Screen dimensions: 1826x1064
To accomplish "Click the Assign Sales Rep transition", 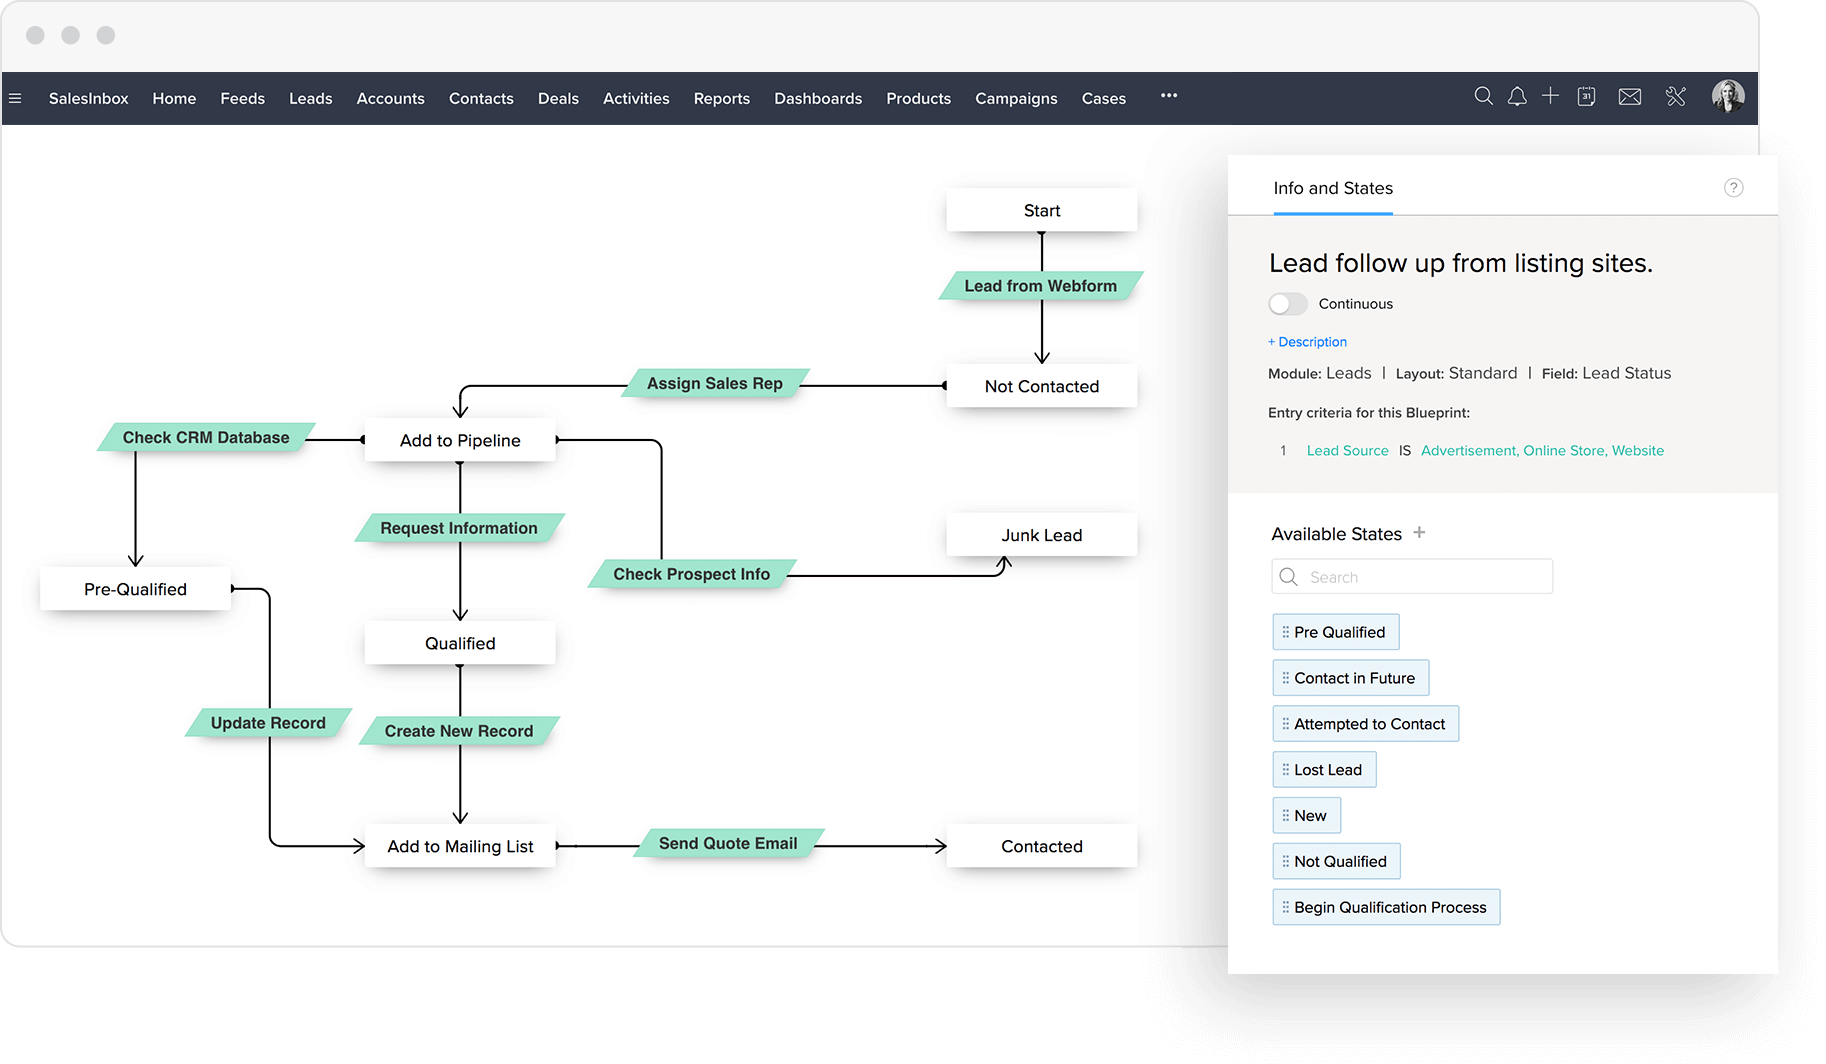I will 715,384.
